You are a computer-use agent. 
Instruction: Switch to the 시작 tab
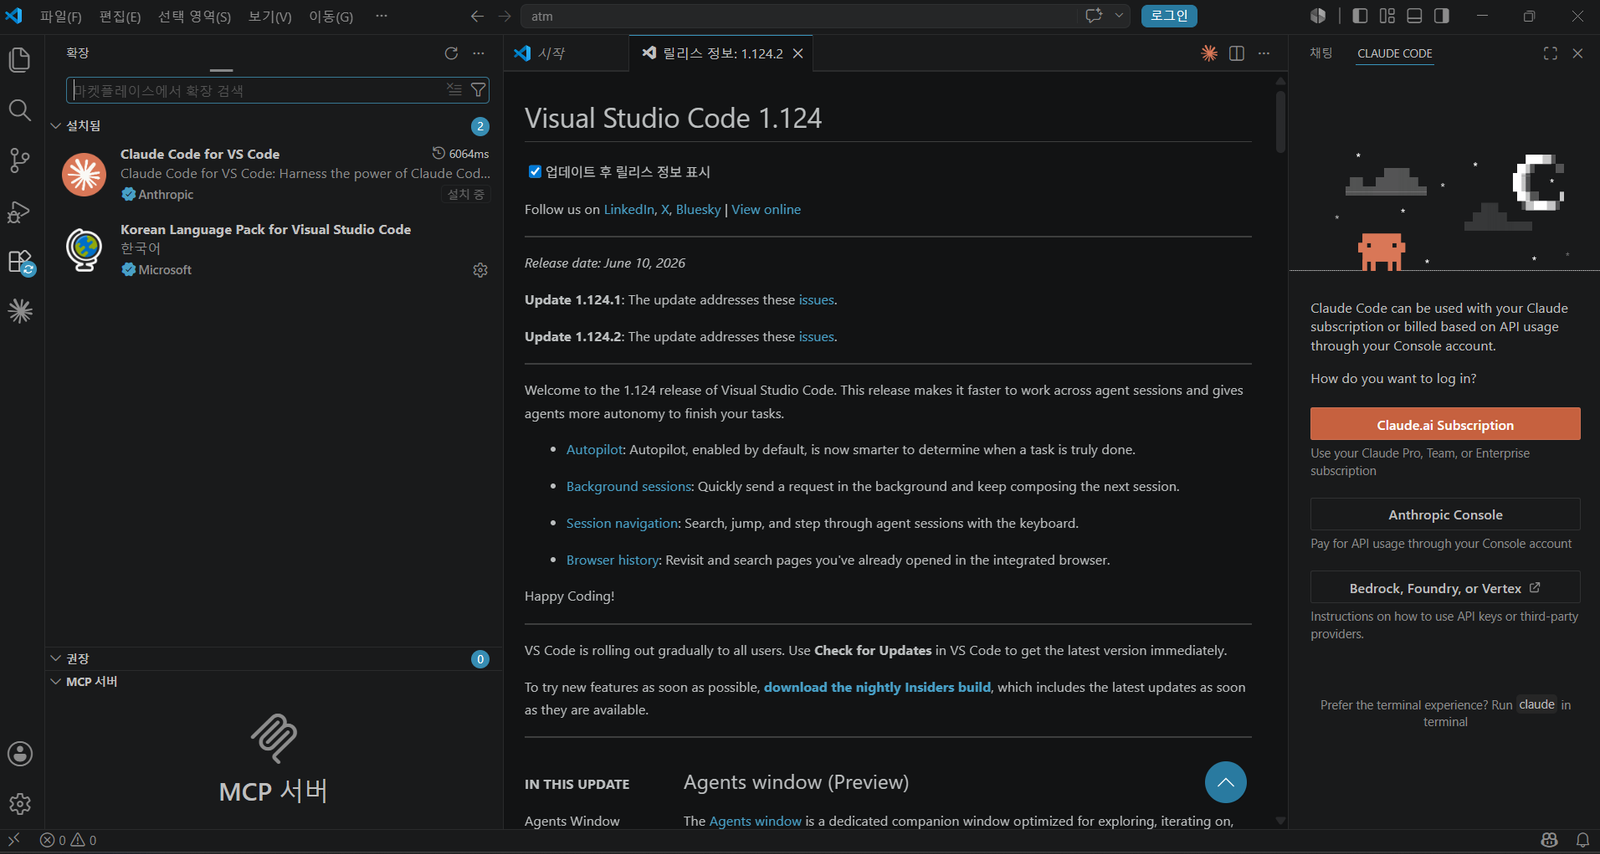point(551,53)
